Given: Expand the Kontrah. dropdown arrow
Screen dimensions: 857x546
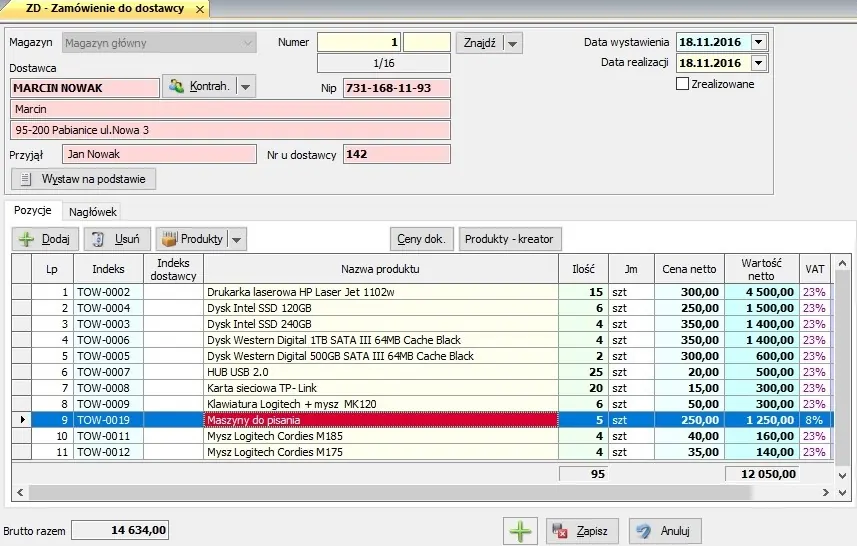Looking at the screenshot, I should (246, 86).
